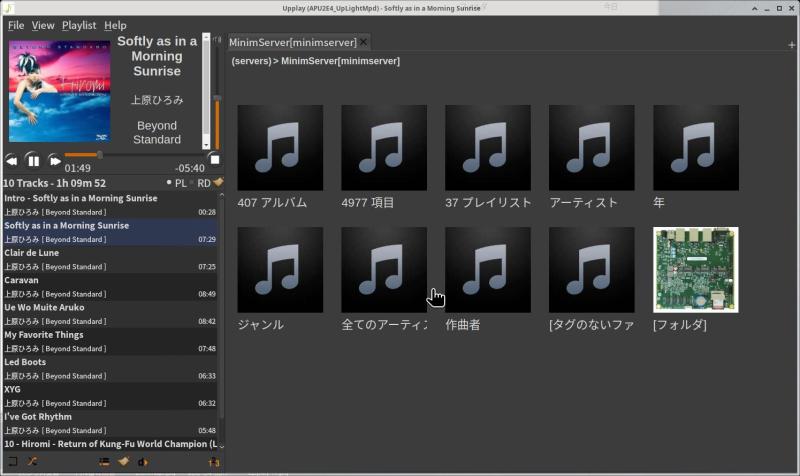Toggle repeat mode in bottom toolbar
800x476 pixels.
tap(12, 461)
